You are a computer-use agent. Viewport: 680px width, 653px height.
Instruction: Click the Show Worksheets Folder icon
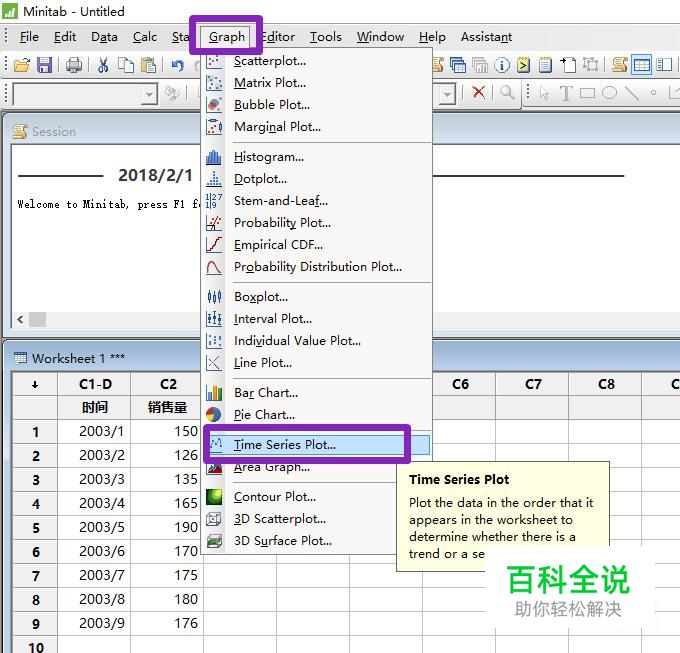458,65
